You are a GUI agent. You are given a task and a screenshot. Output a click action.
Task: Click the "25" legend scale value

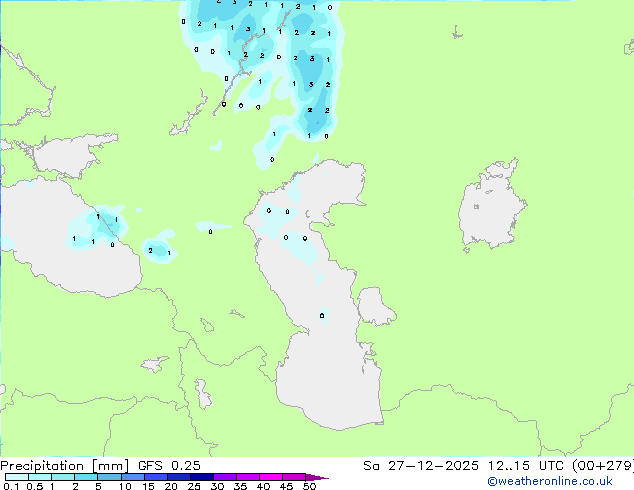[194, 486]
